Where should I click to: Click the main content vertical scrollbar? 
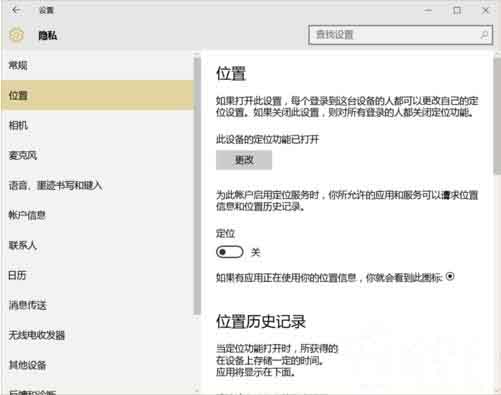point(497,115)
